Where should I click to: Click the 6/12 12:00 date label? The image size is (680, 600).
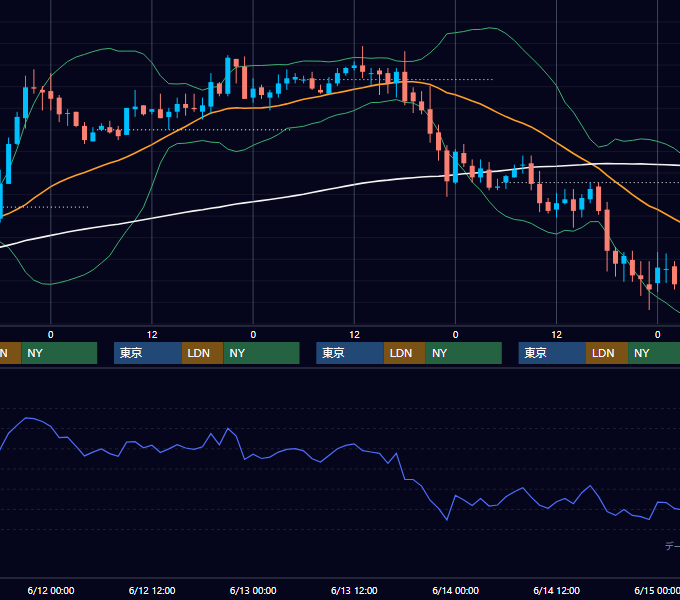click(x=152, y=590)
